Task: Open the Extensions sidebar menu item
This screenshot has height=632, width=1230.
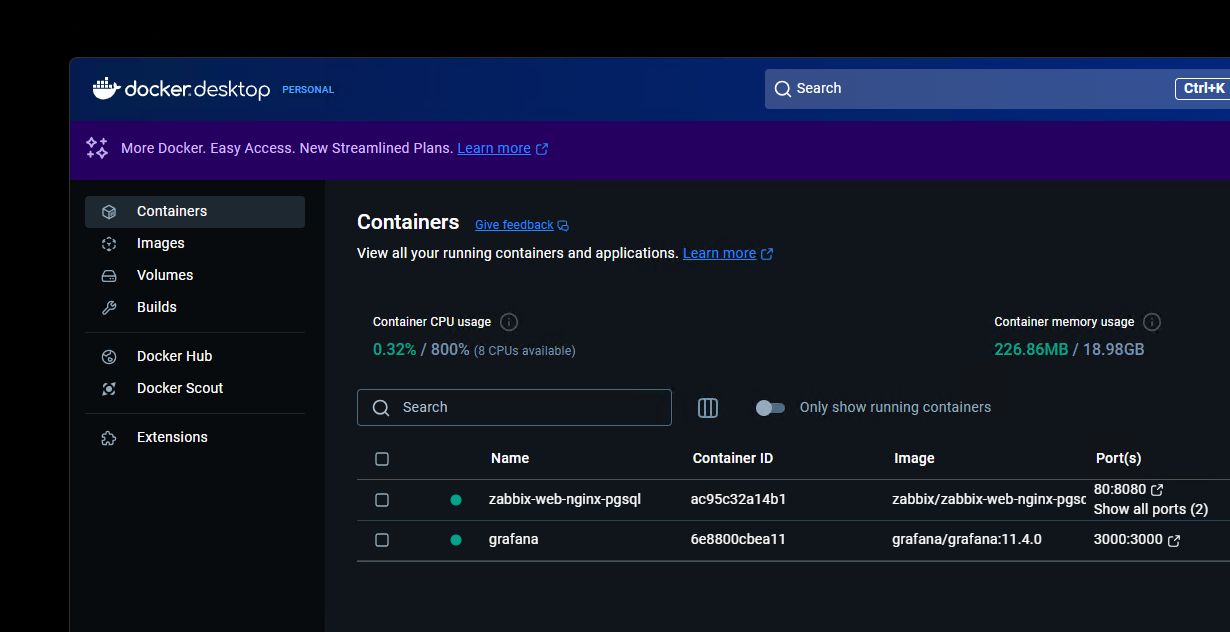Action: coord(195,438)
